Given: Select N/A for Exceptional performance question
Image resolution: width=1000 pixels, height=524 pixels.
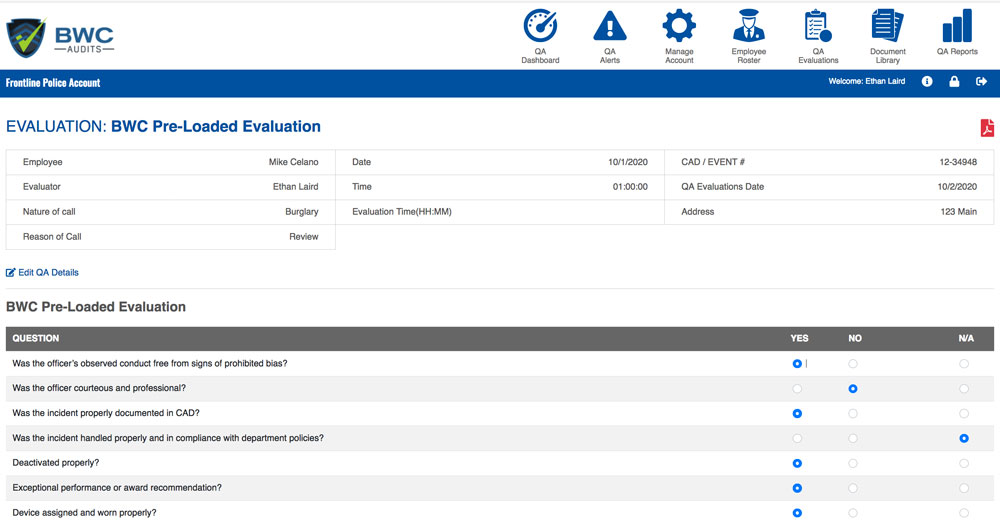Looking at the screenshot, I should (964, 488).
